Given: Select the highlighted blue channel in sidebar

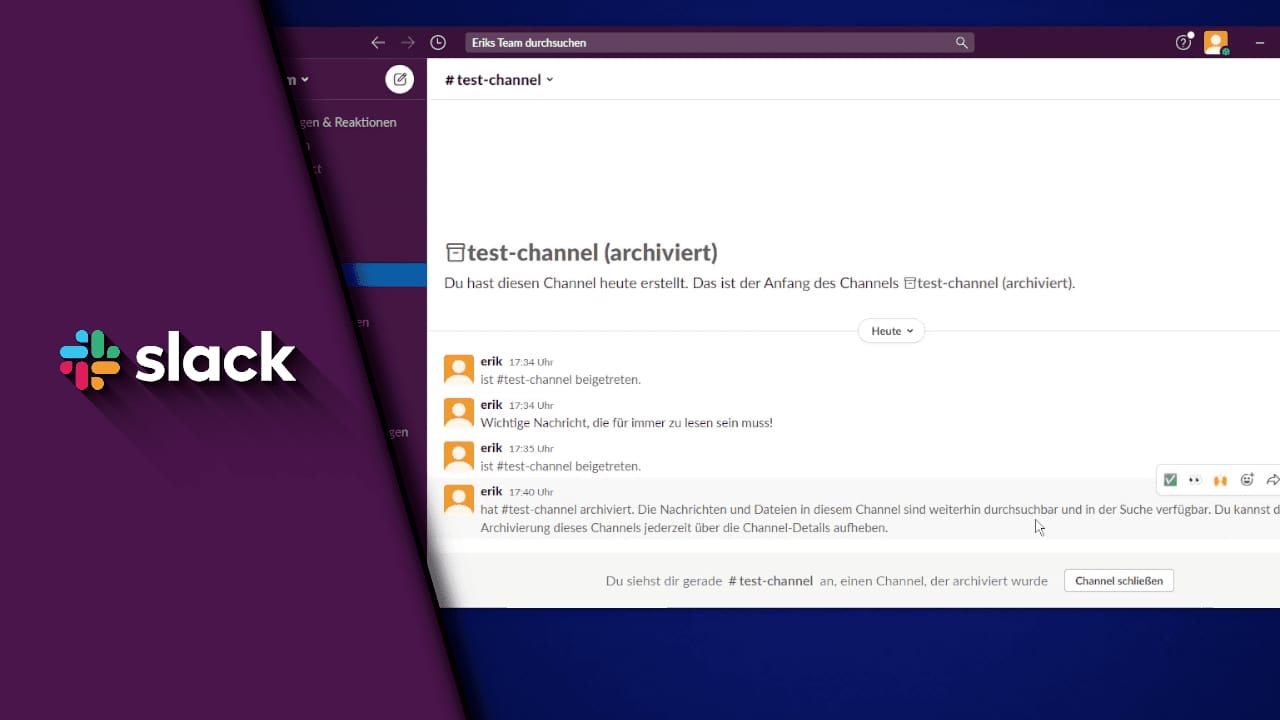Looking at the screenshot, I should tap(384, 275).
